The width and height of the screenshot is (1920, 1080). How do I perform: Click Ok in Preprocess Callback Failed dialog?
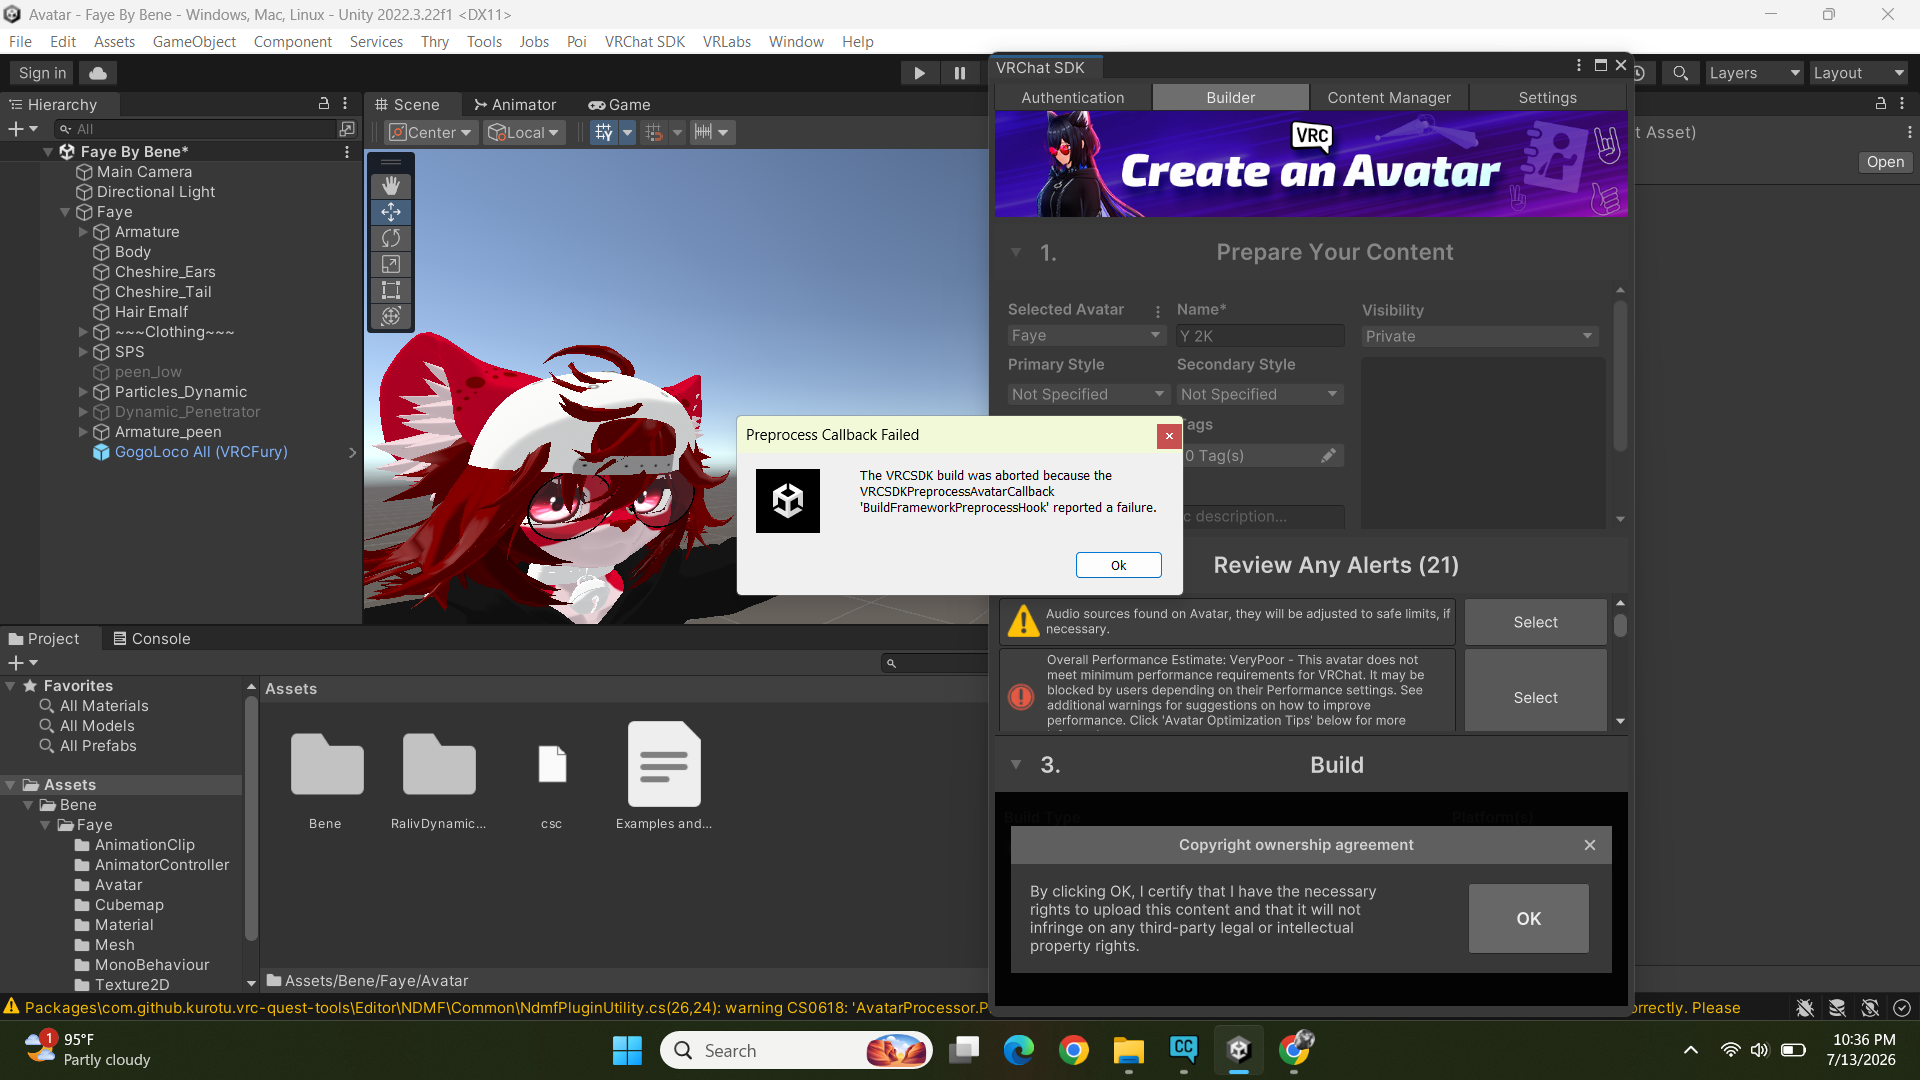tap(1119, 565)
